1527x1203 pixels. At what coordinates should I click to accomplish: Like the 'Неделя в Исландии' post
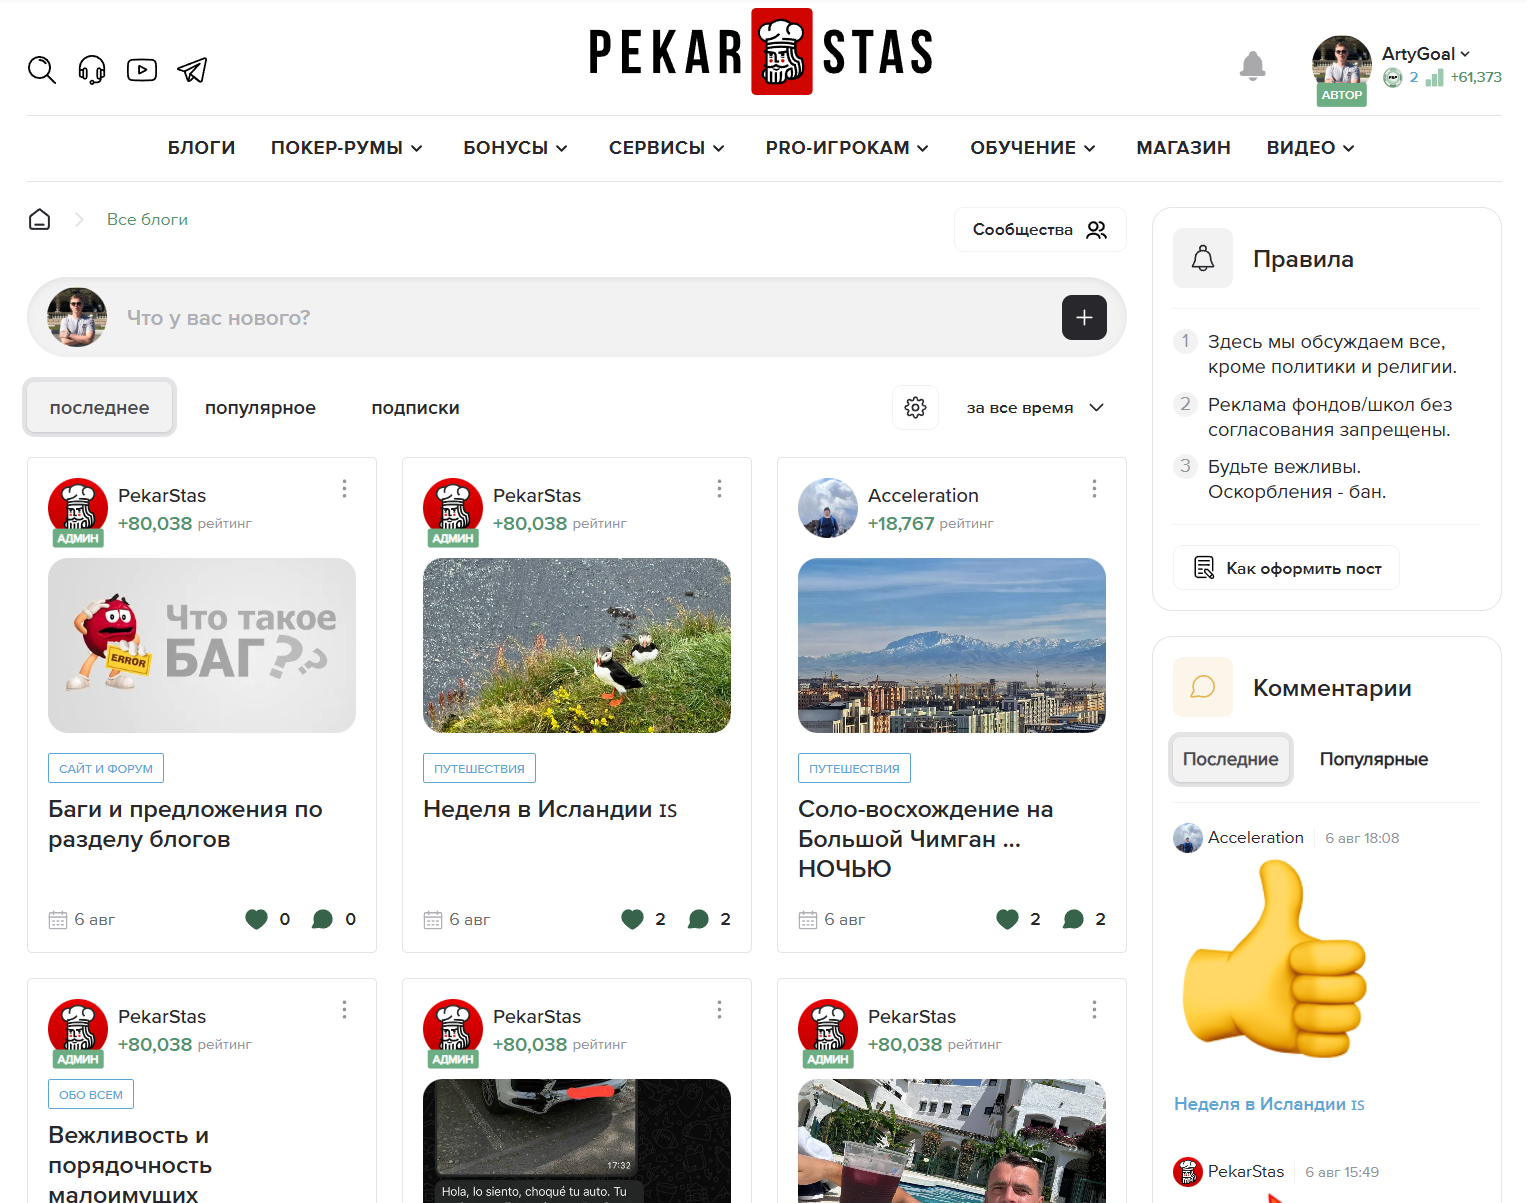point(632,919)
